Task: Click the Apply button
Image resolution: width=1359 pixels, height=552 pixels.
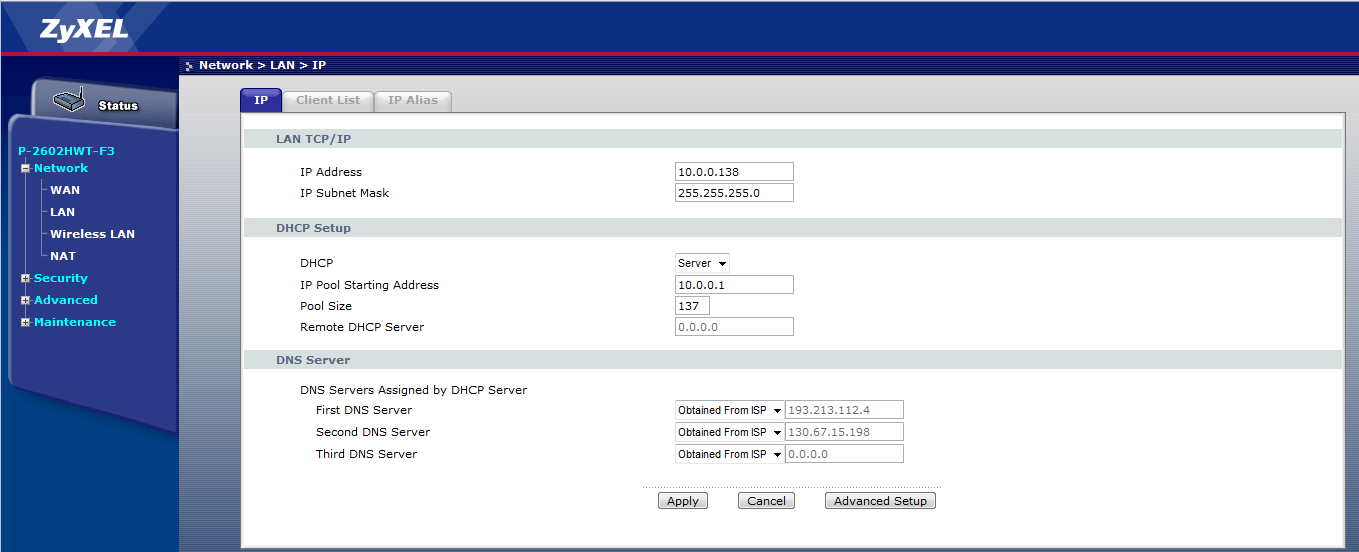Action: pos(683,501)
